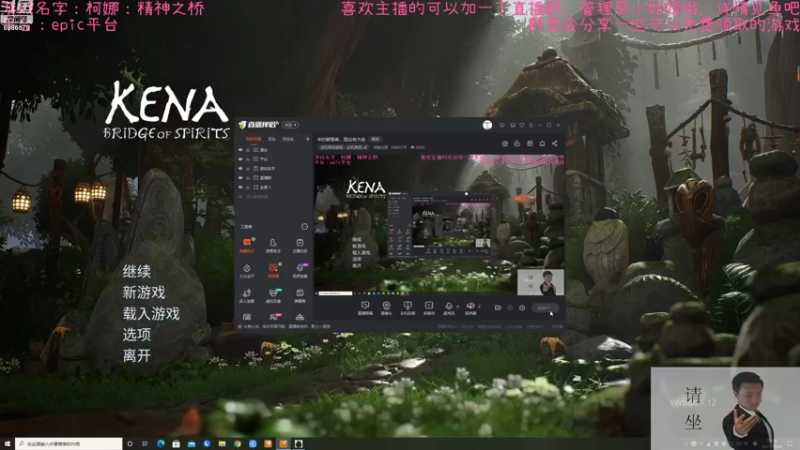Image resolution: width=800 pixels, height=450 pixels.
Task: Open the Windows Start menu
Action: point(8,444)
